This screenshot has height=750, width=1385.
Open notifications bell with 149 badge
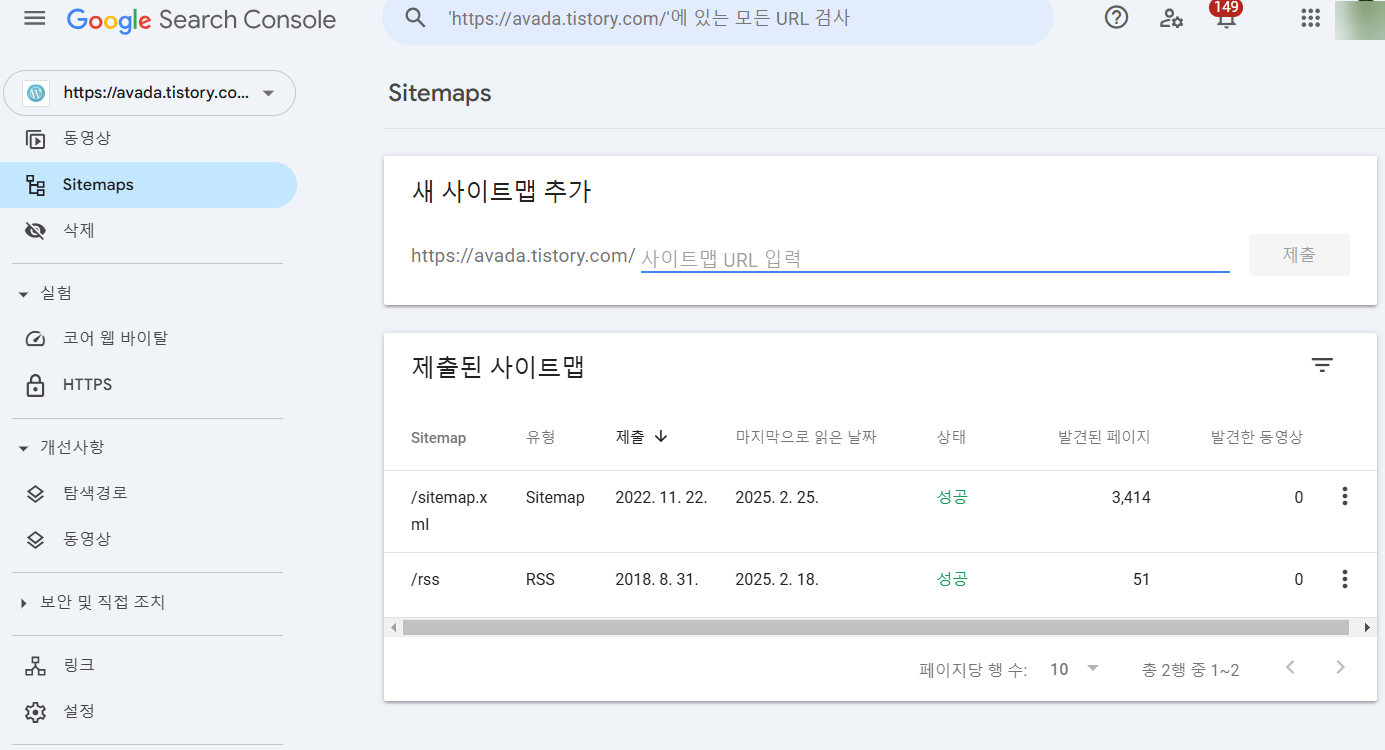(1225, 16)
